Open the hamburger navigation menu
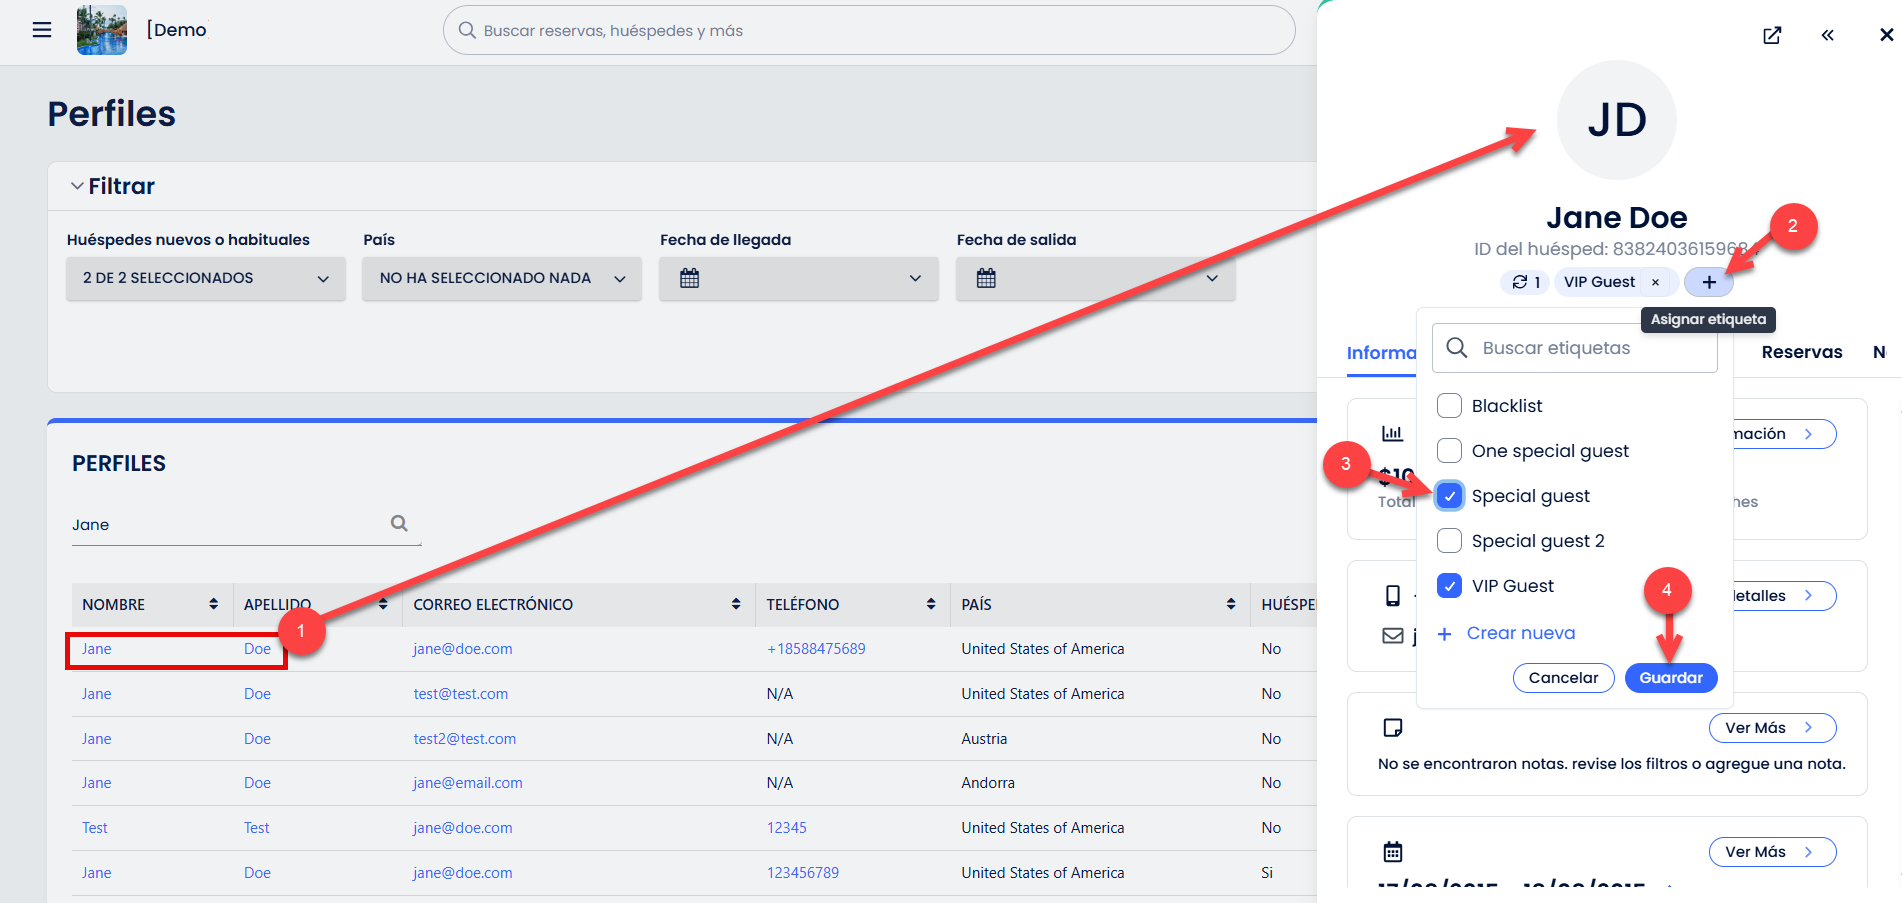This screenshot has width=1902, height=903. coord(42,30)
